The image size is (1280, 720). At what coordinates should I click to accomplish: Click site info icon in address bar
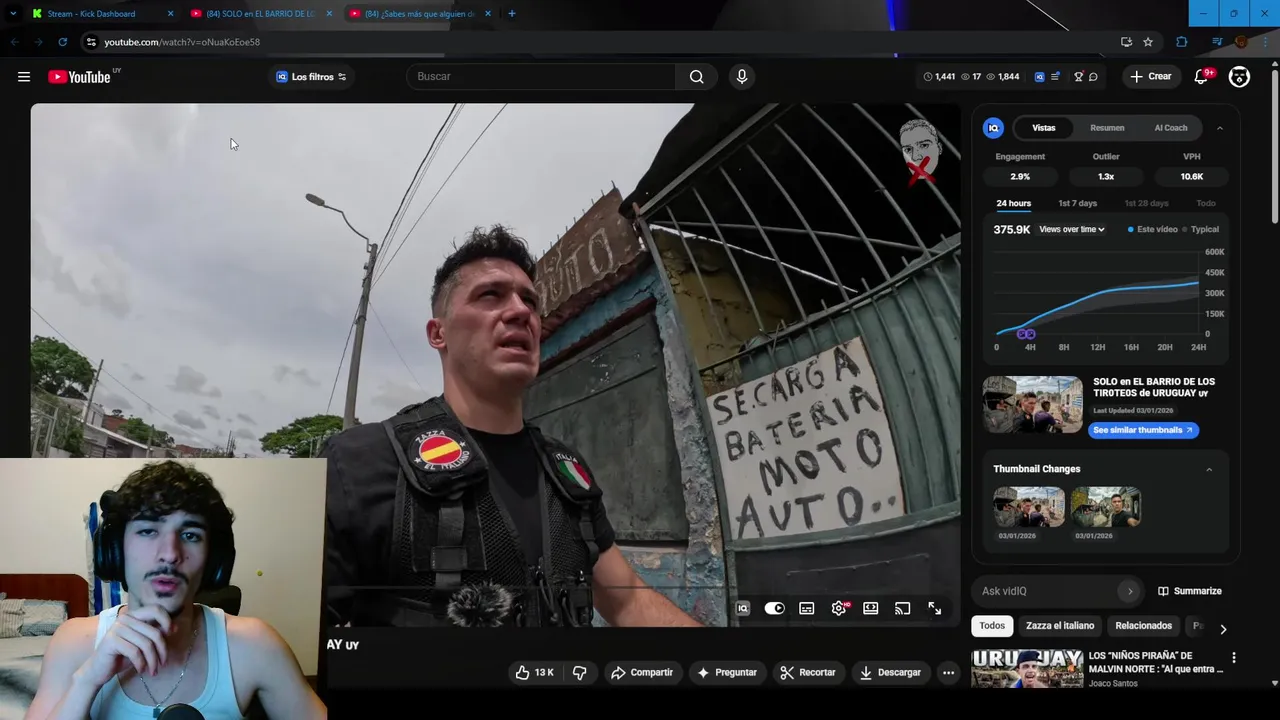[91, 42]
